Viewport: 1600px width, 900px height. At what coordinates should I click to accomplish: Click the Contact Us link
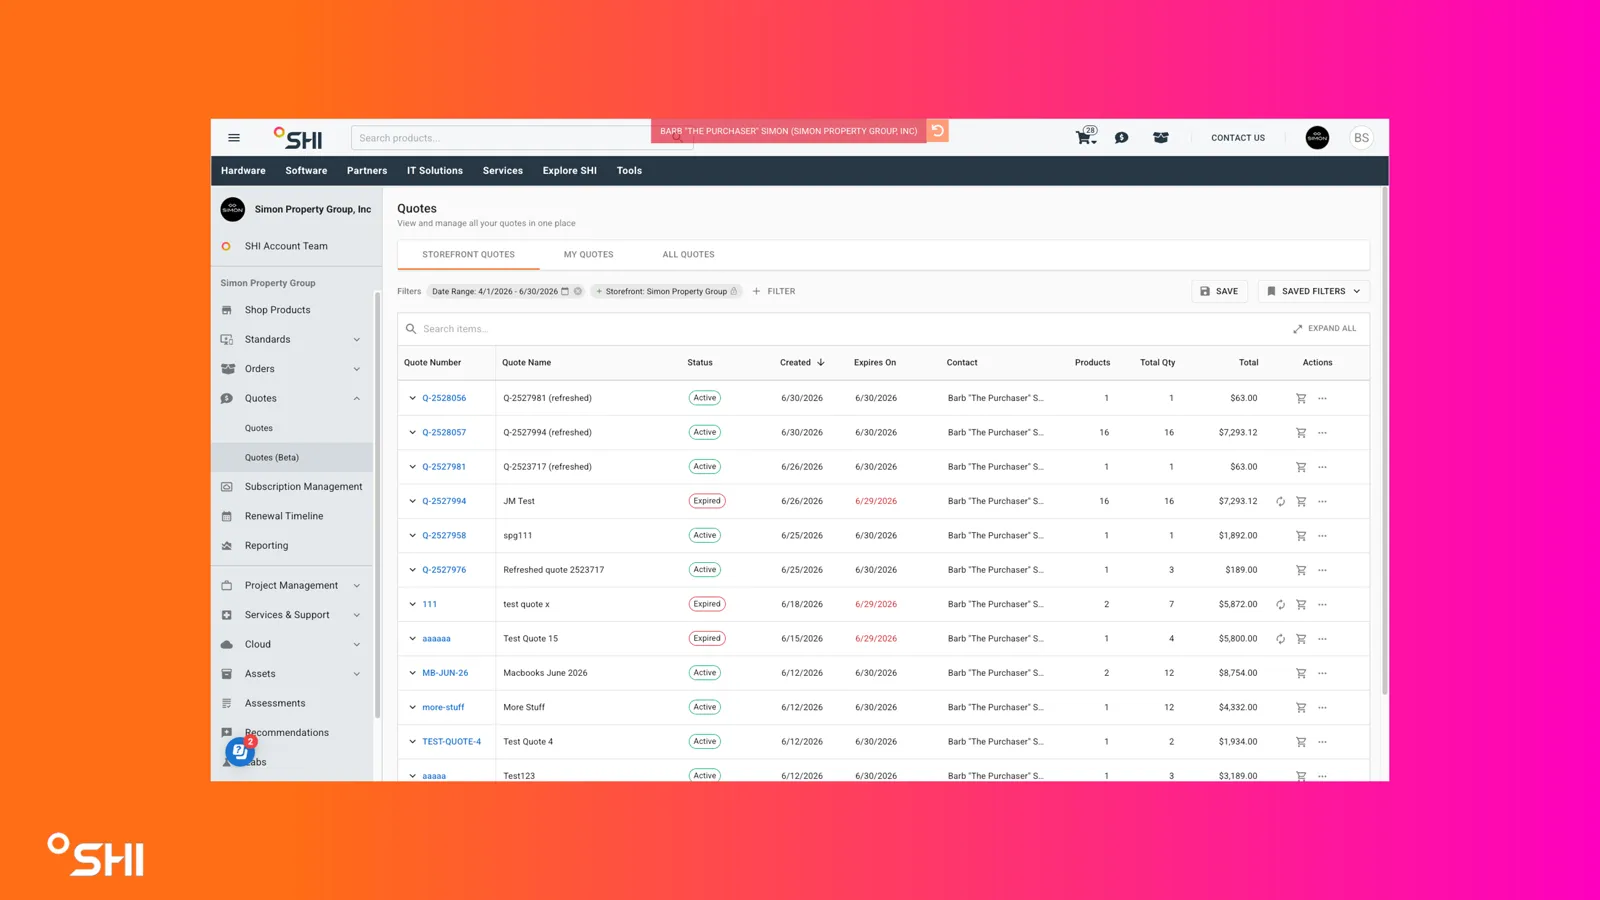1238,138
